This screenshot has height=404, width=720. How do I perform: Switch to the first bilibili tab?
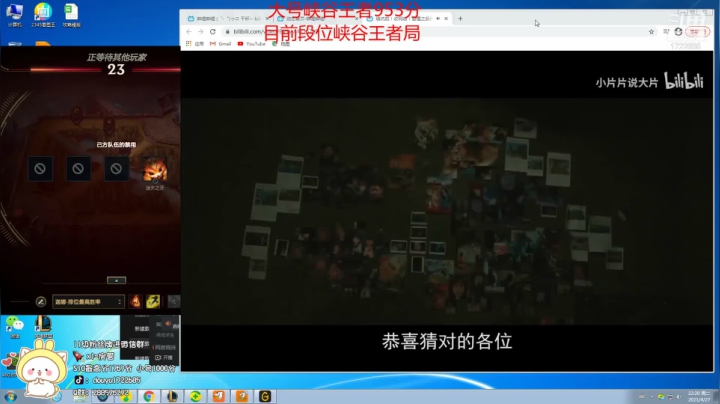(228, 19)
